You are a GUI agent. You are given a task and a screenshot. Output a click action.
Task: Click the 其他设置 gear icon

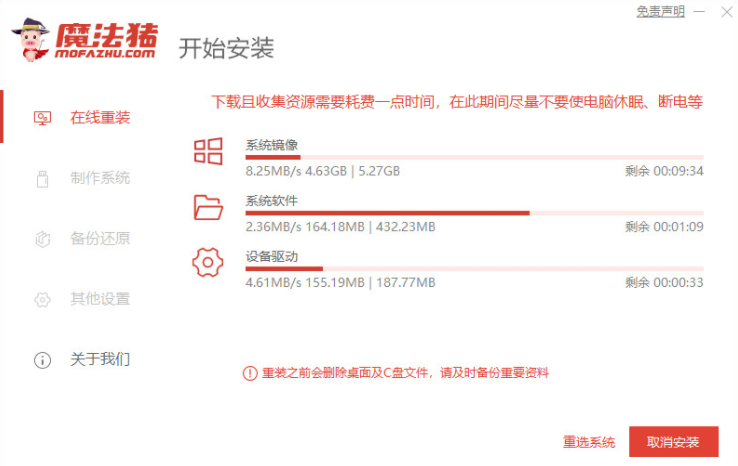[x=42, y=300]
